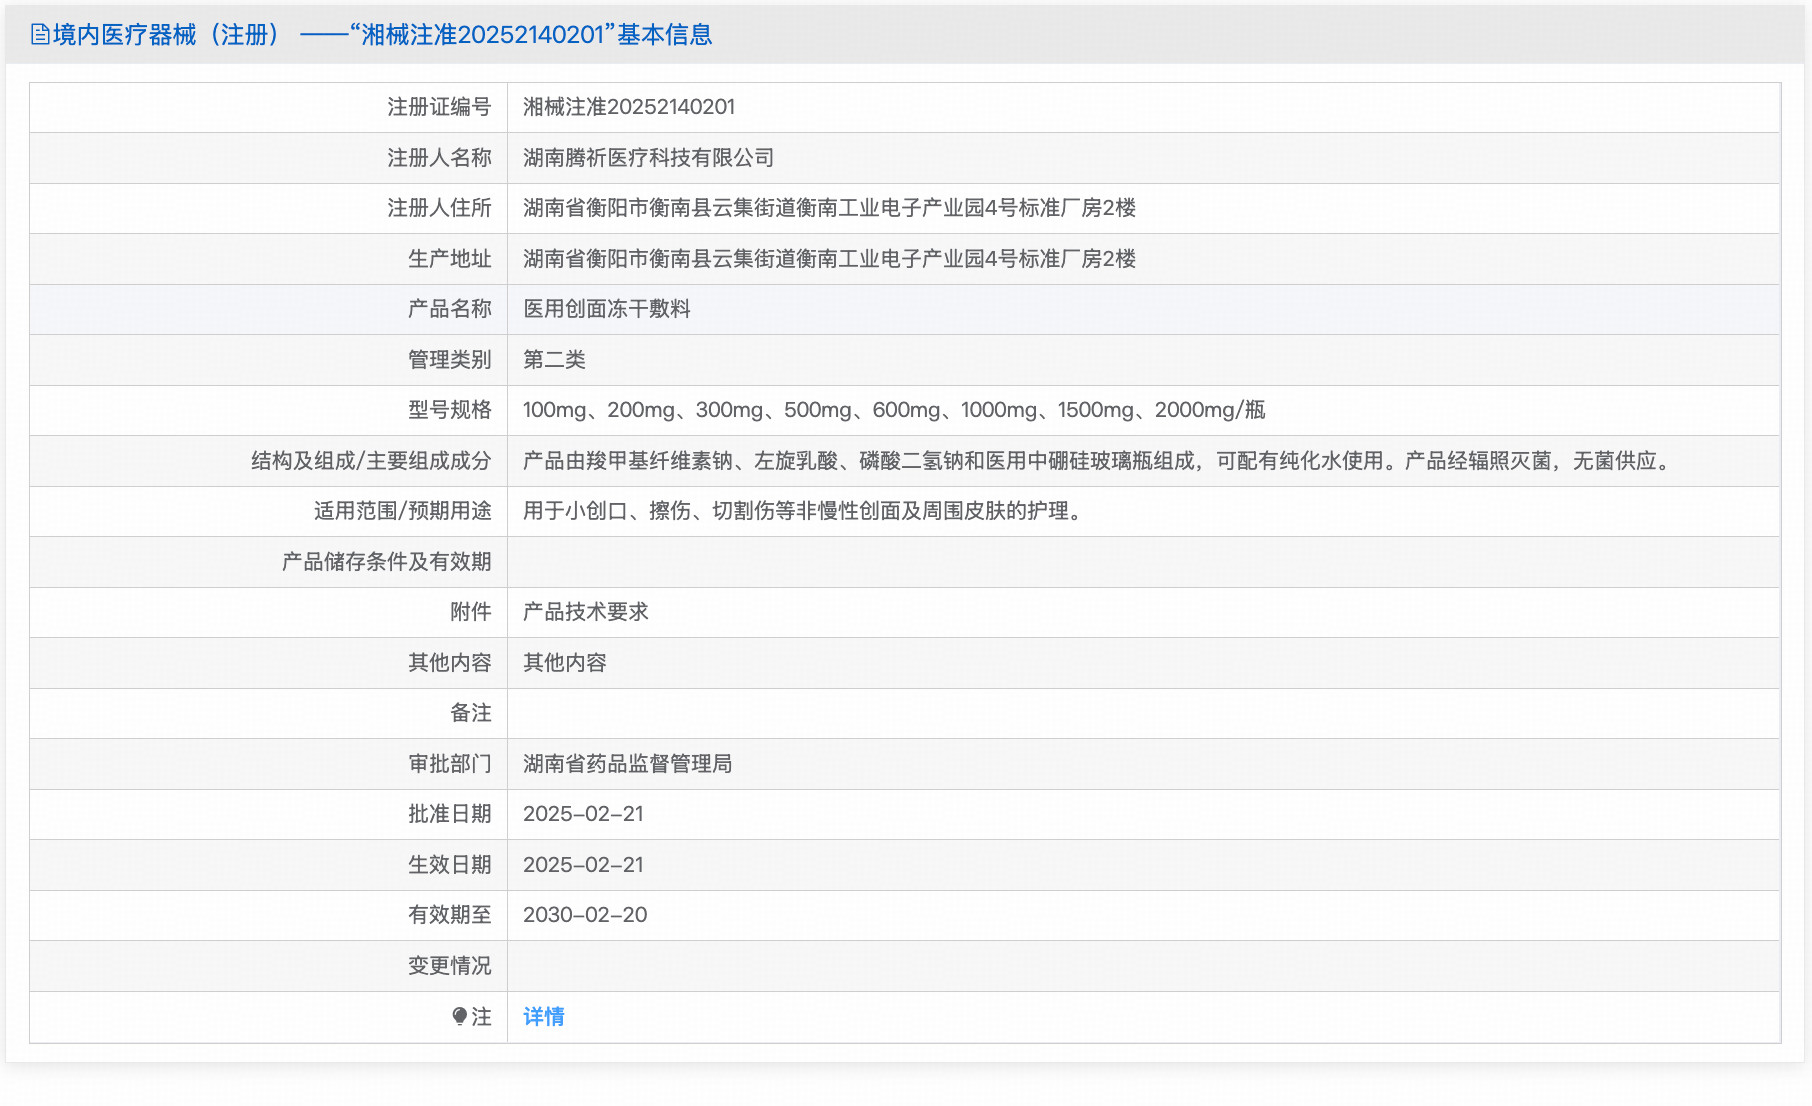Click the 管理类别 value 第二类
1812x1106 pixels.
(556, 359)
